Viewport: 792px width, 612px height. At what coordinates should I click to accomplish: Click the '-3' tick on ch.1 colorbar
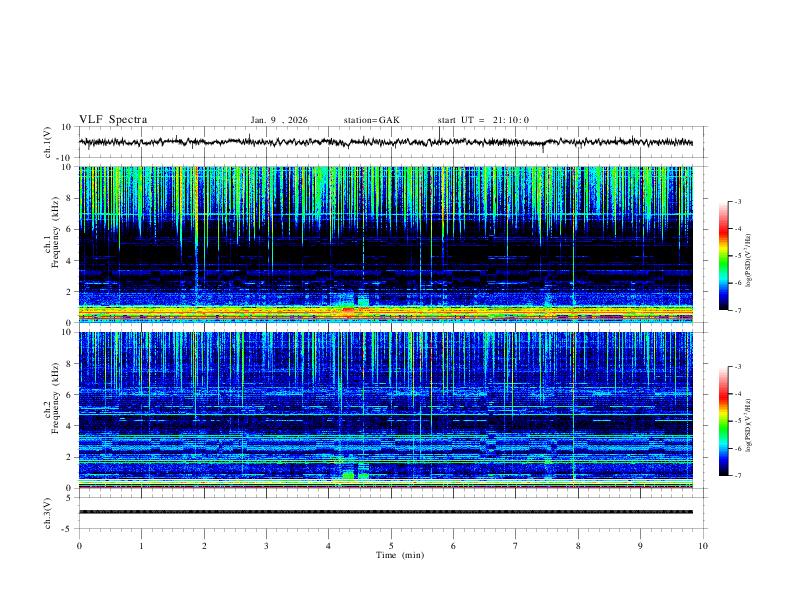(x=738, y=201)
